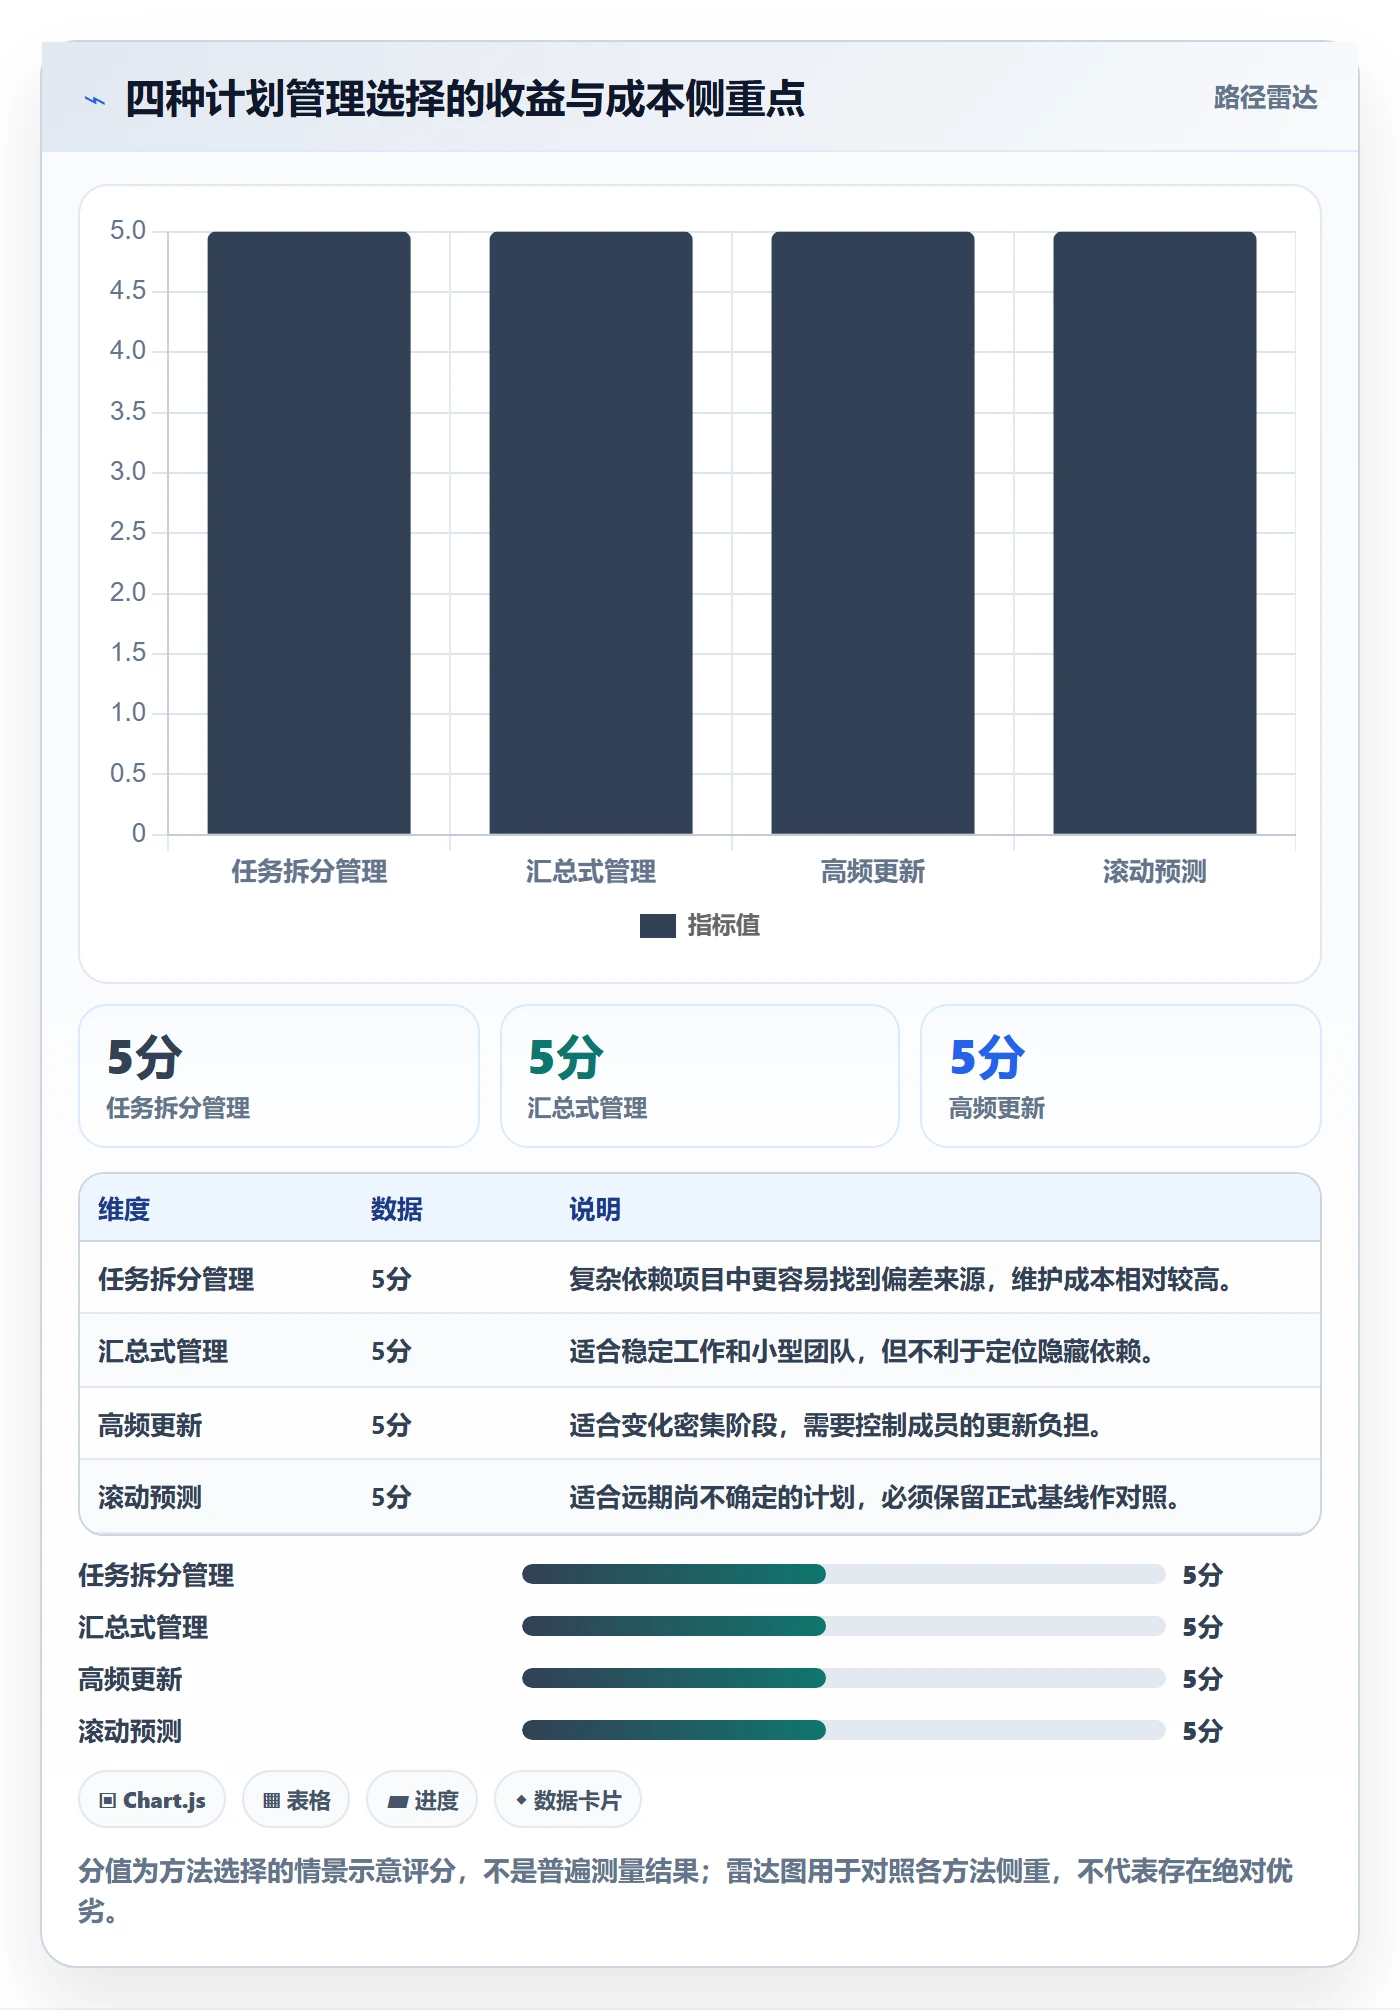This screenshot has height=2010, width=1400.
Task: Click table cell 任务拆分管理 in first row
Action: pyautogui.click(x=176, y=1279)
